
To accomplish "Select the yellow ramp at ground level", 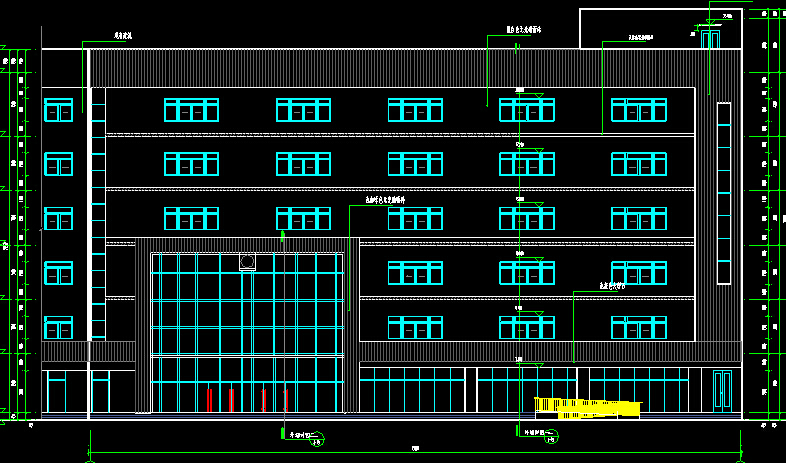I will point(588,407).
